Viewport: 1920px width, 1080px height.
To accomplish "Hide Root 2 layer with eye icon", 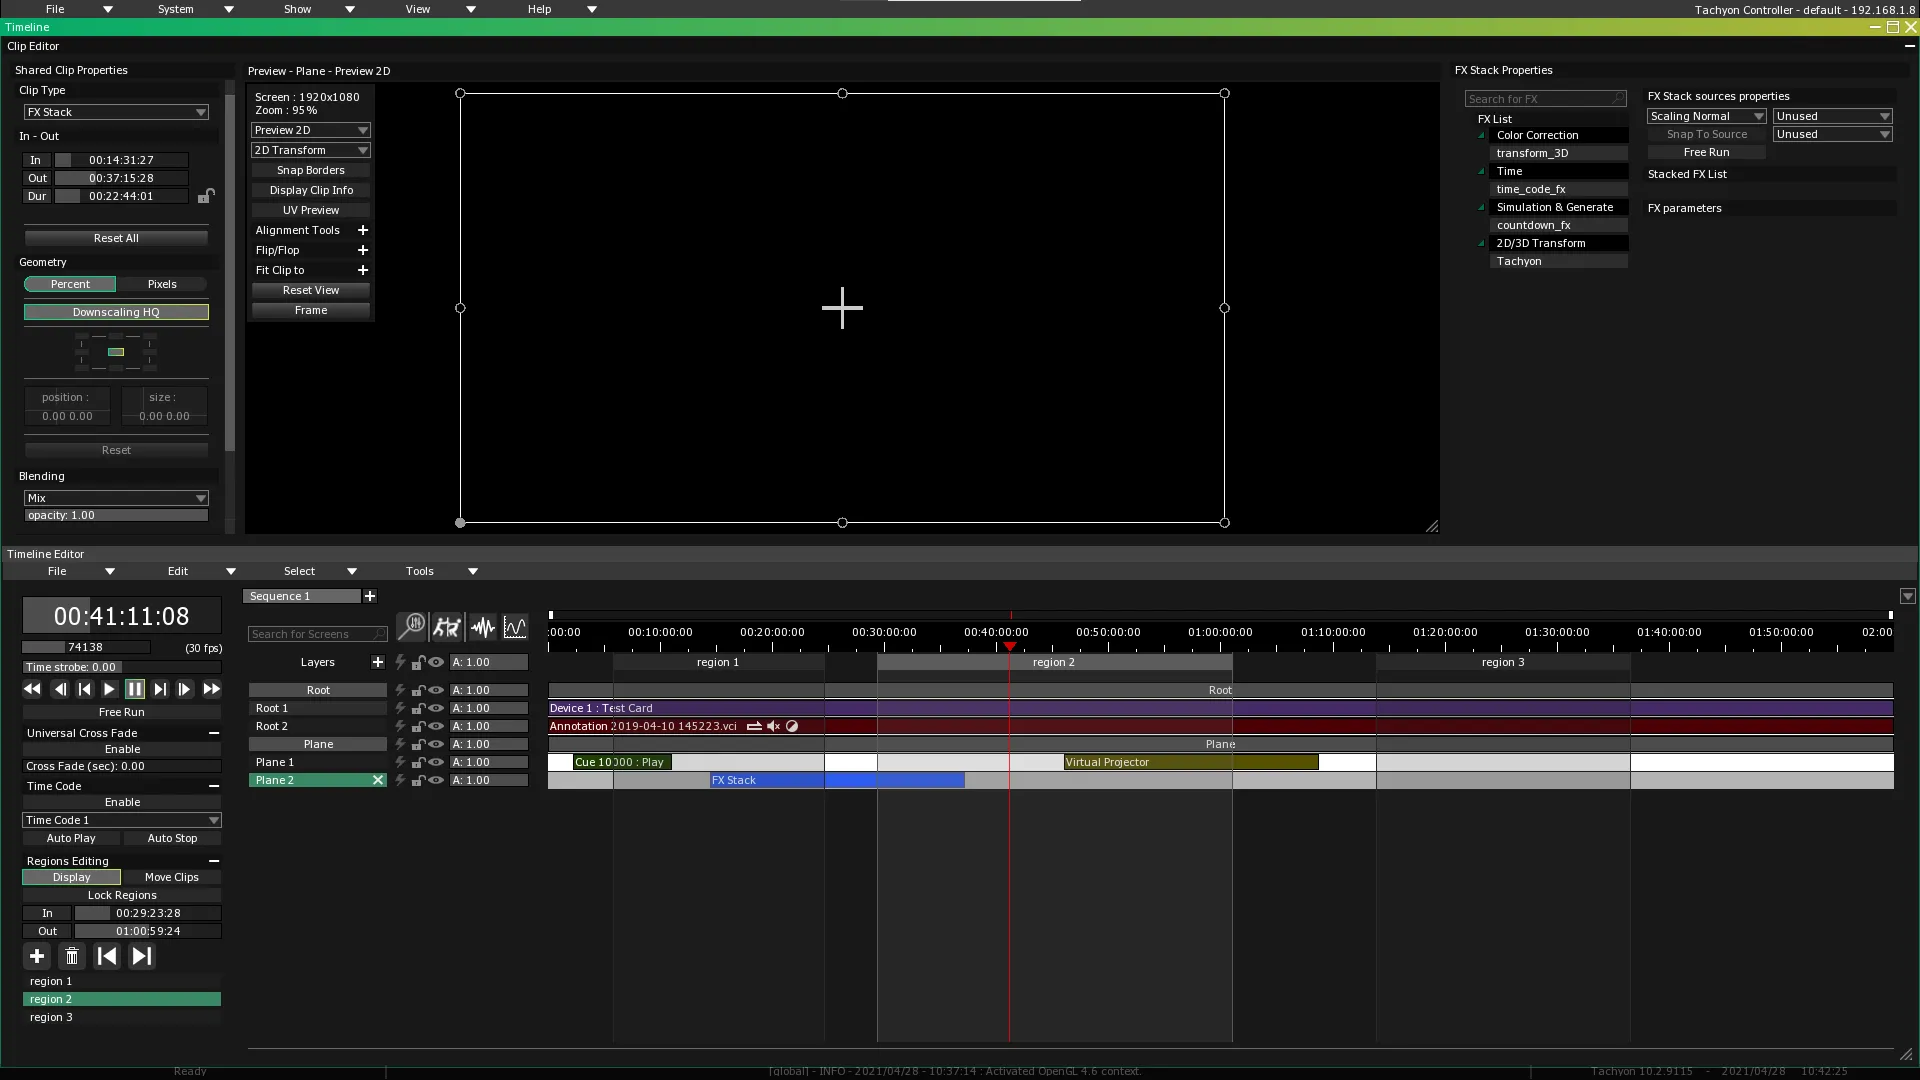I will (x=436, y=726).
